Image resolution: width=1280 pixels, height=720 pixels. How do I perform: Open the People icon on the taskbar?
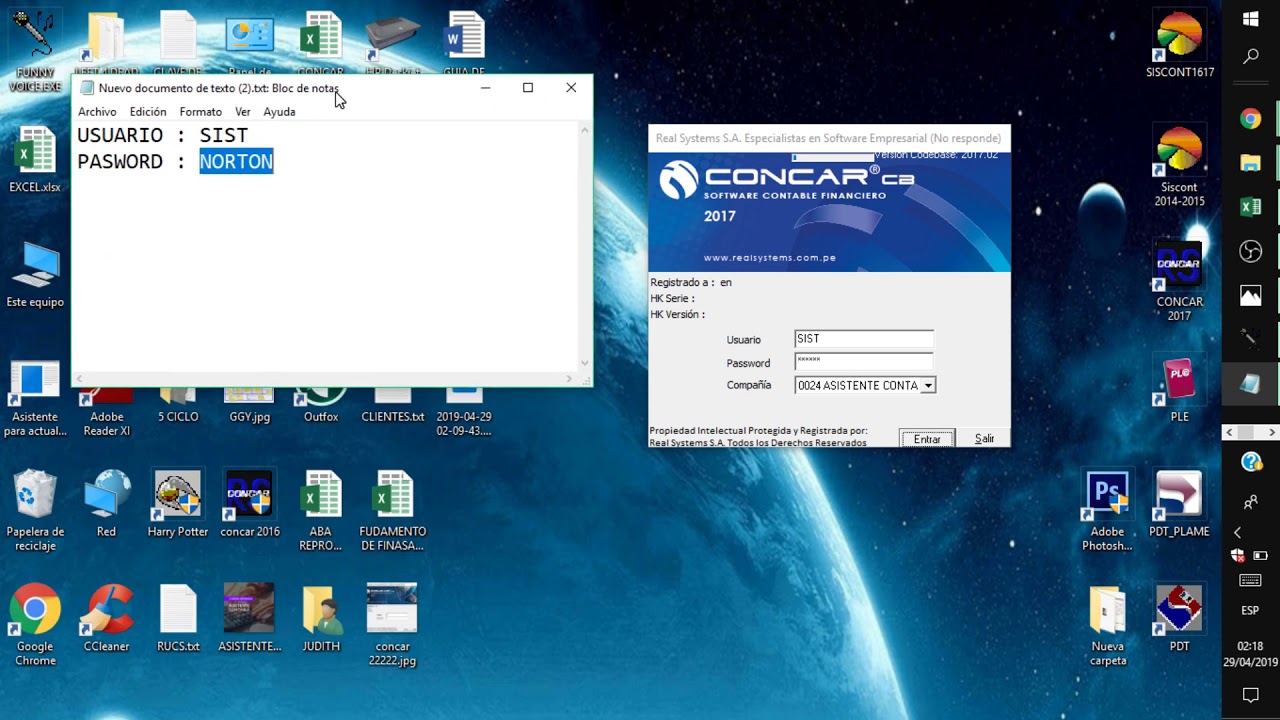coord(1251,502)
